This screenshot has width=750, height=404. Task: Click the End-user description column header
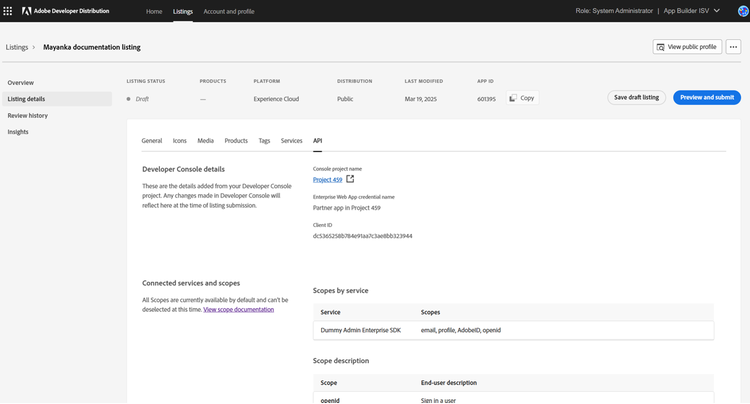(449, 383)
